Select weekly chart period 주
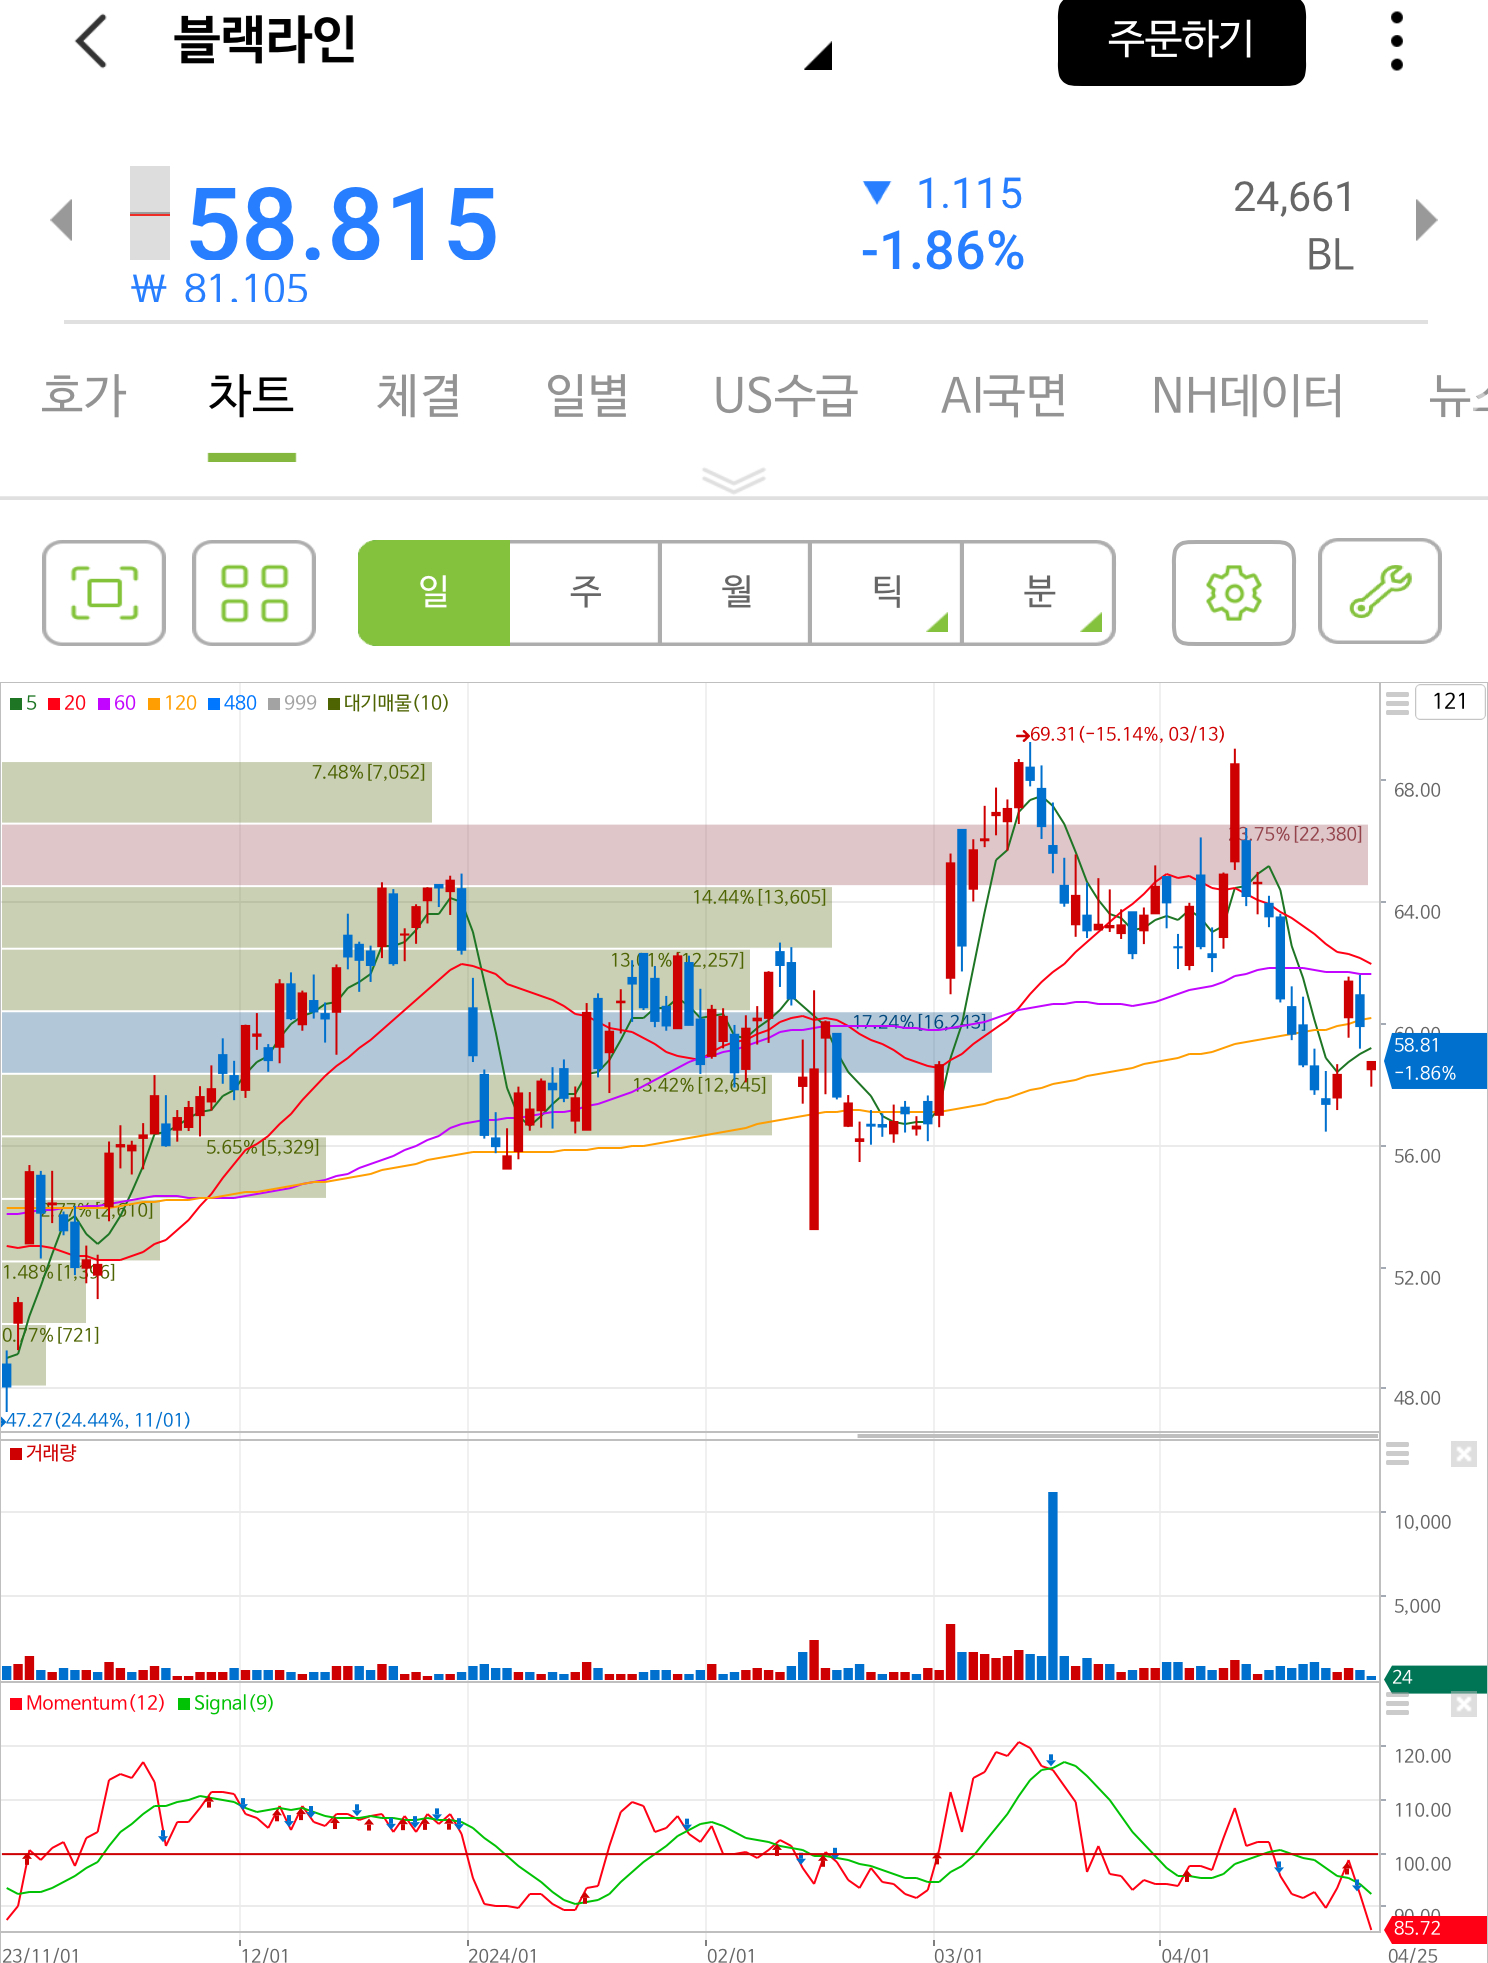The width and height of the screenshot is (1488, 1963). [x=585, y=592]
